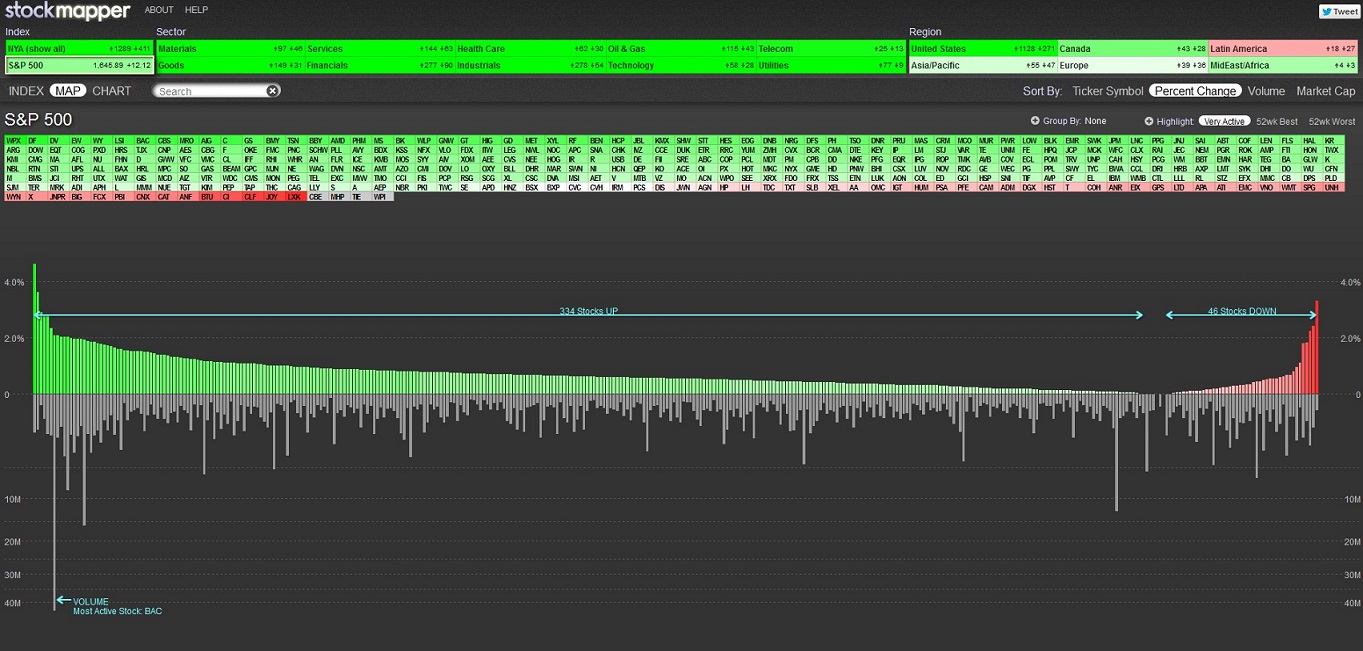Filter by Telecom sector
Screen dimensions: 1363x651
coord(831,48)
